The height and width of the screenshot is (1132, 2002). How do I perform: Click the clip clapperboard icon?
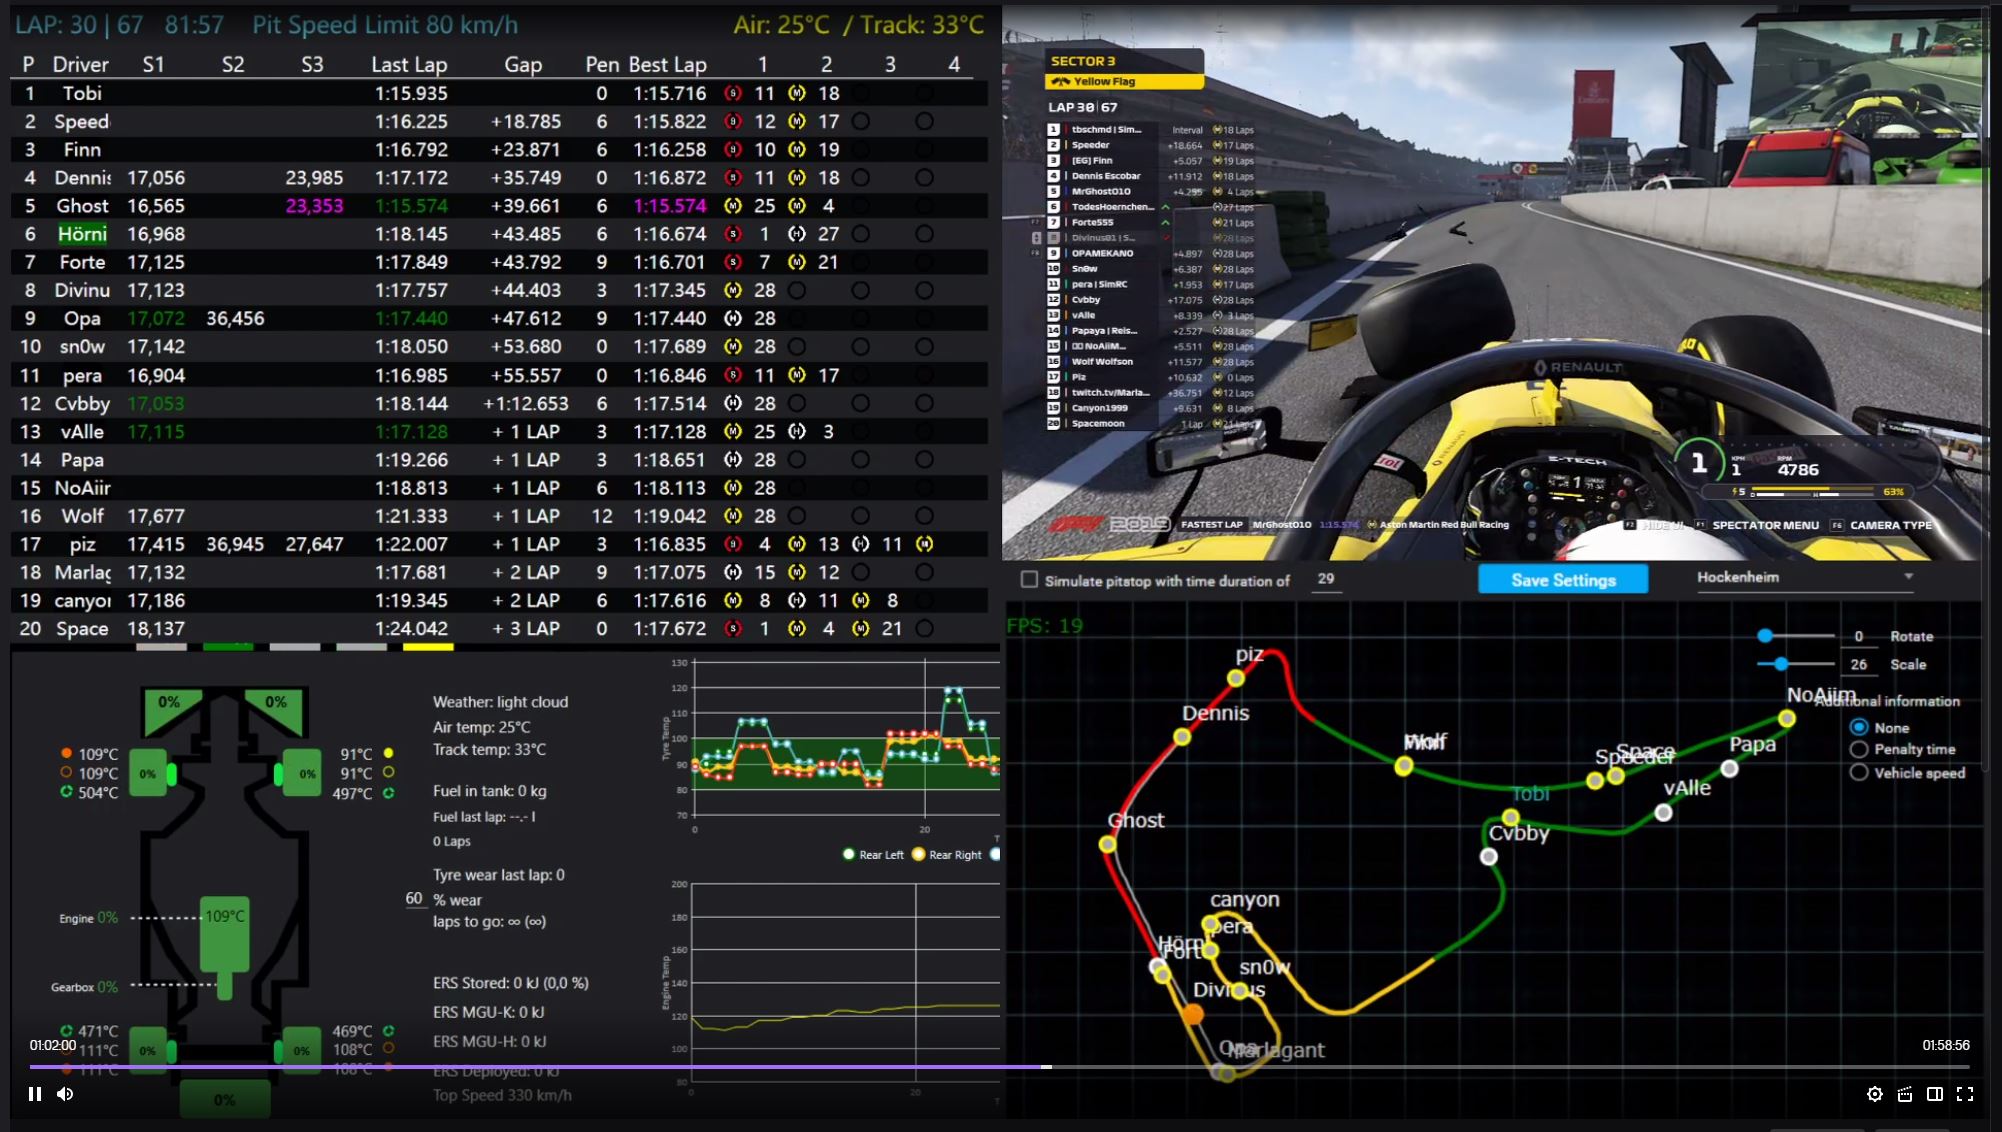[x=1905, y=1094]
